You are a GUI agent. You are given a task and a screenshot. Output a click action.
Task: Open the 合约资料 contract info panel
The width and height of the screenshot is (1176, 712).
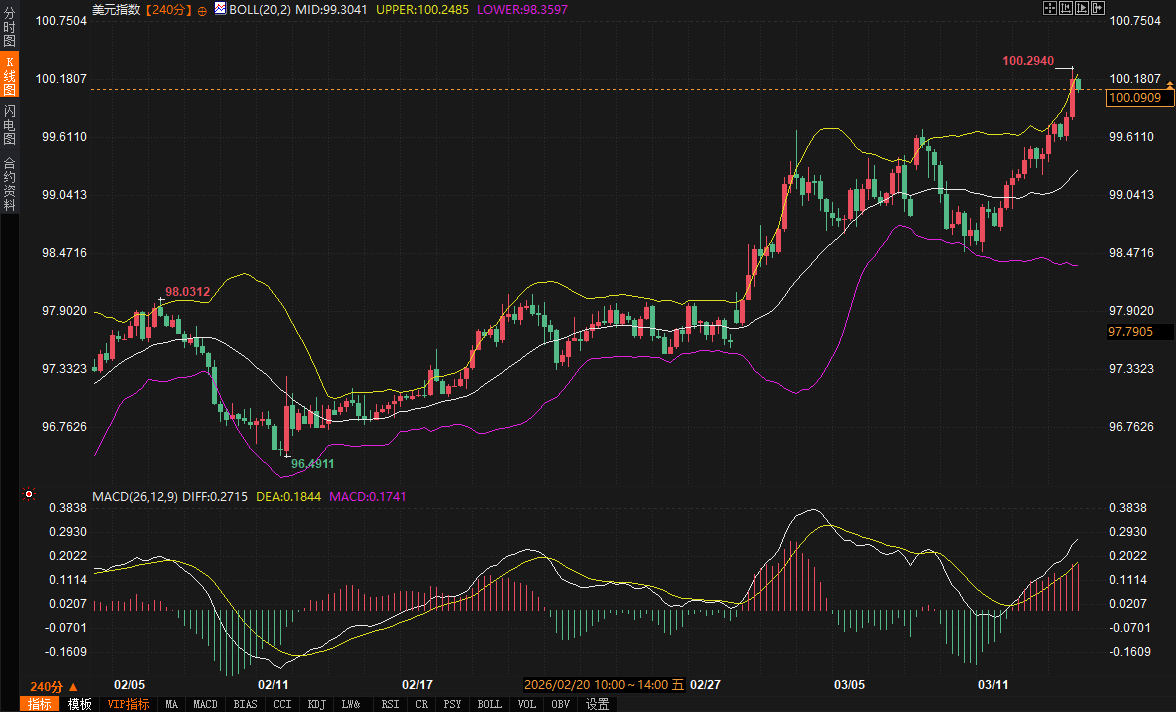[9, 183]
